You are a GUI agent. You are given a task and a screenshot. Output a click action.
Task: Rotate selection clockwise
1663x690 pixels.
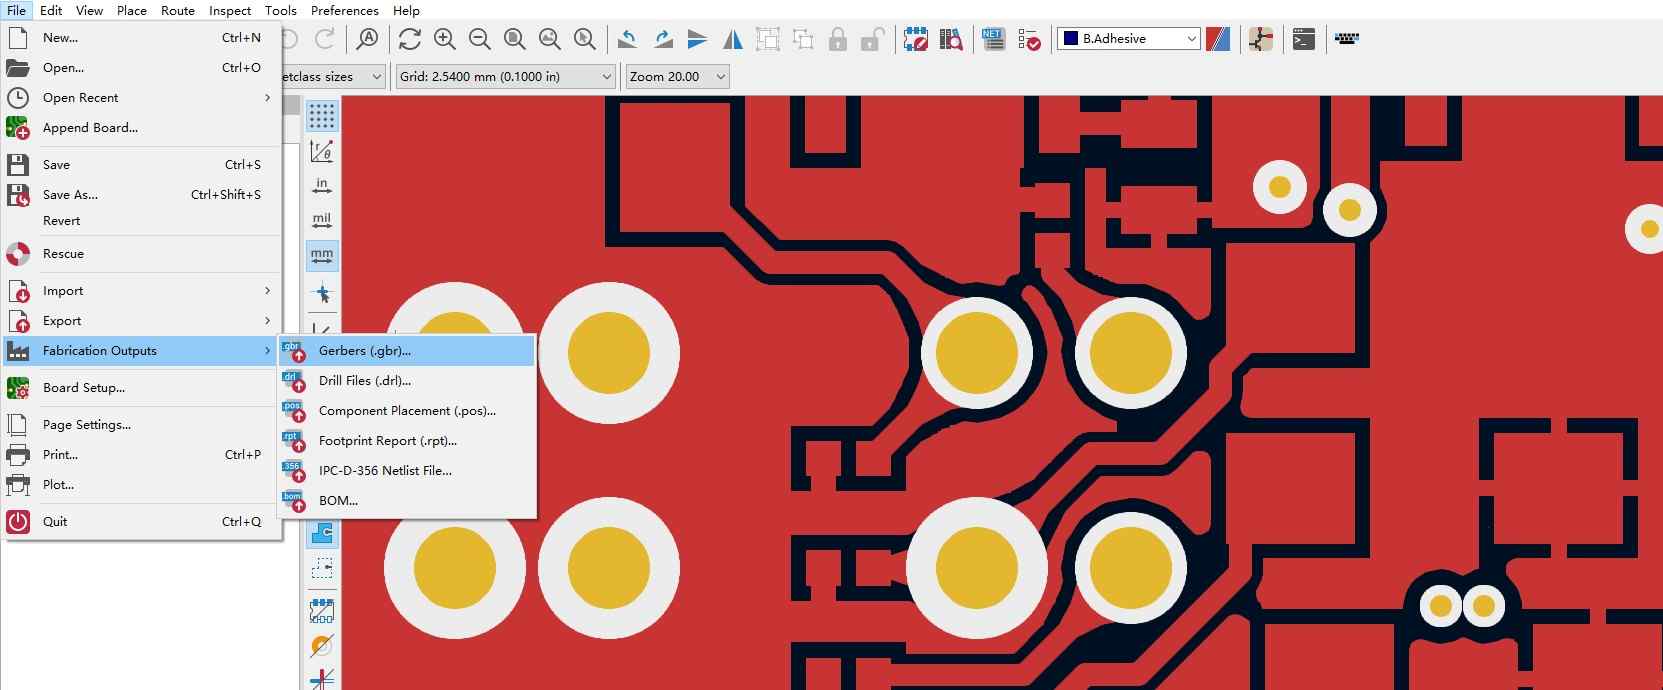662,39
